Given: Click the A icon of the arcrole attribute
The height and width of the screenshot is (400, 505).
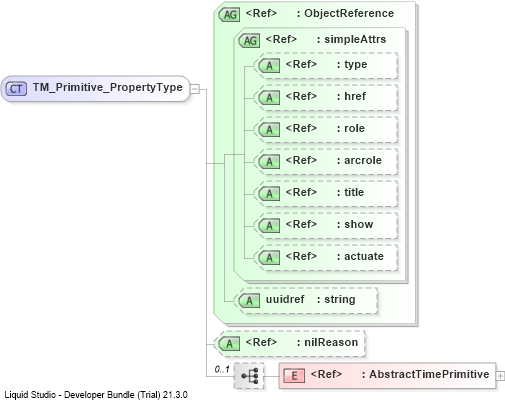Looking at the screenshot, I should (x=269, y=162).
